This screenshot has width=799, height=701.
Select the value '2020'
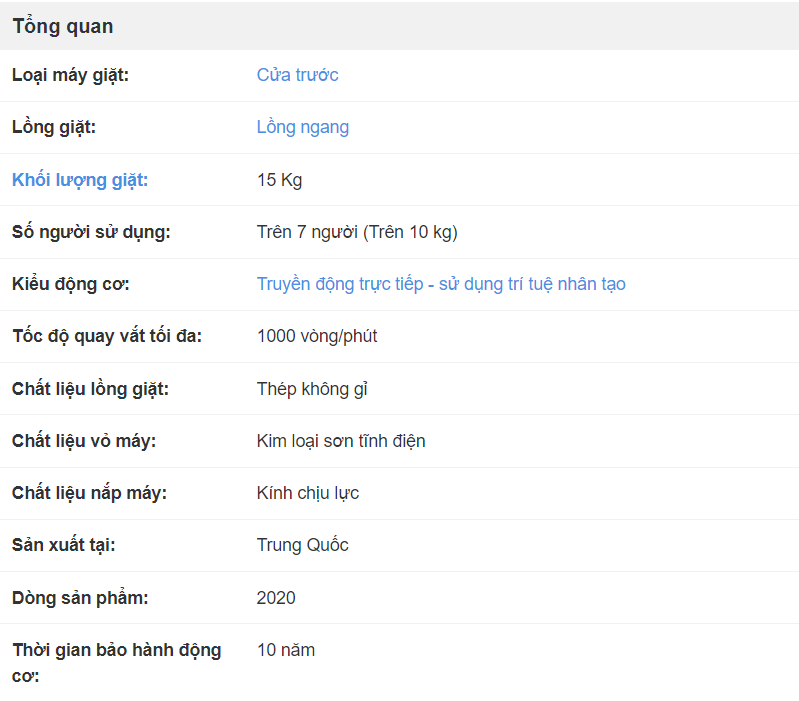(276, 598)
